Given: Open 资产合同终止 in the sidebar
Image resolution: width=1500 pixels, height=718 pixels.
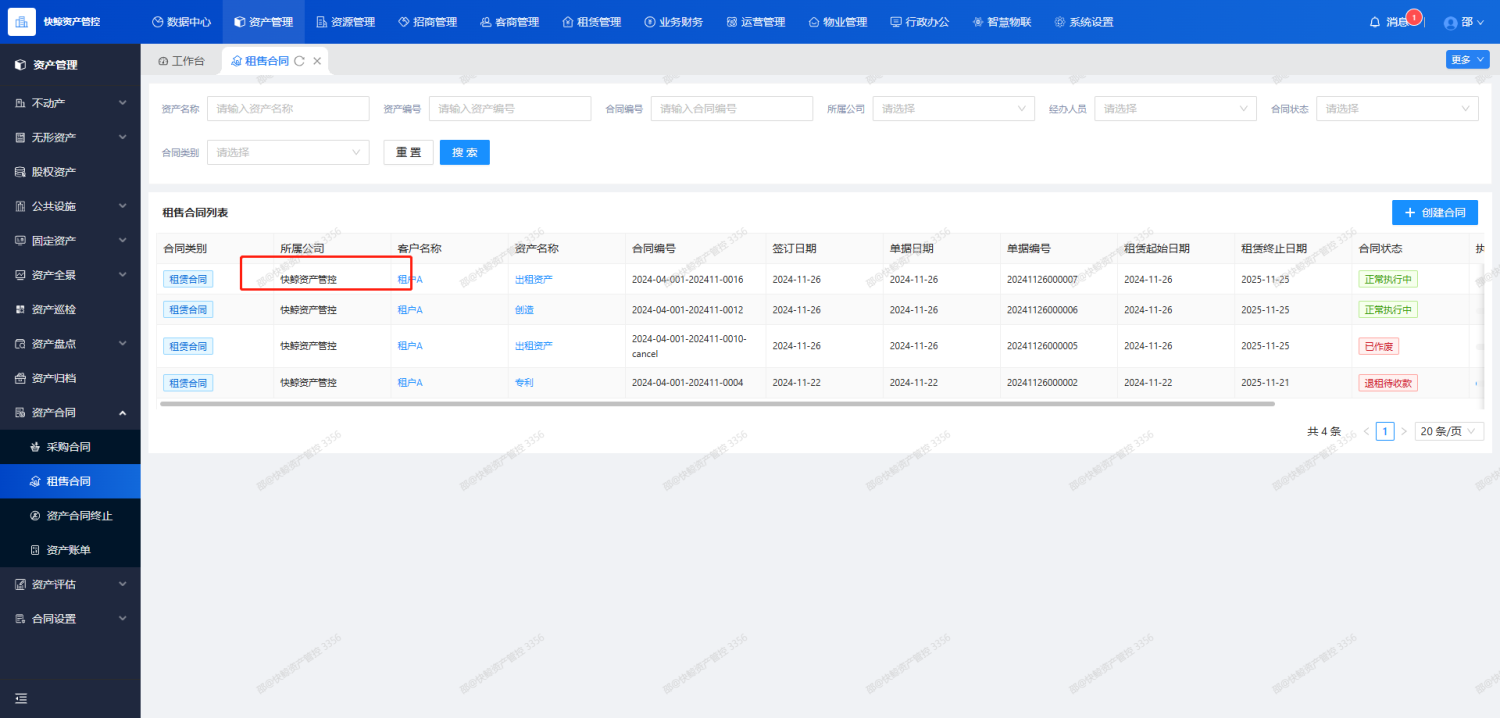Looking at the screenshot, I should tap(70, 516).
